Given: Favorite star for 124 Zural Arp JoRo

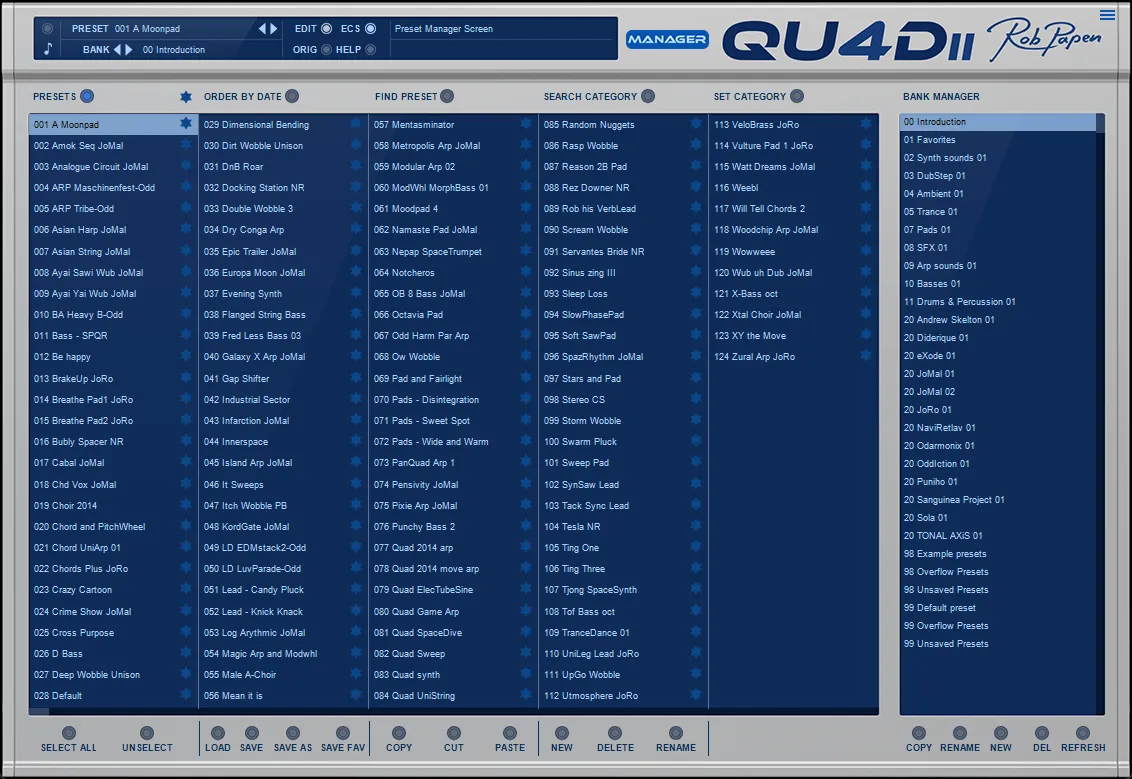Looking at the screenshot, I should point(866,355).
